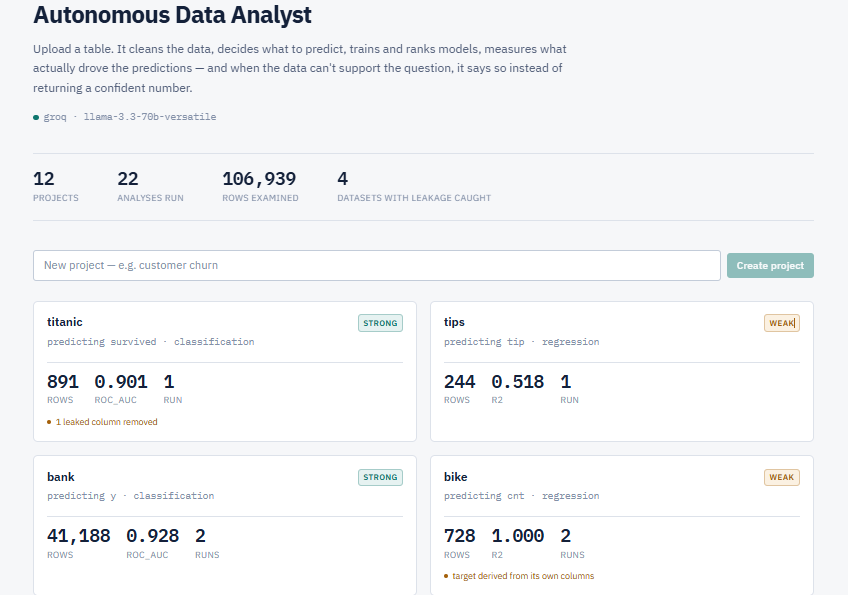Open the tips project card
This screenshot has height=595, width=848.
tap(621, 372)
